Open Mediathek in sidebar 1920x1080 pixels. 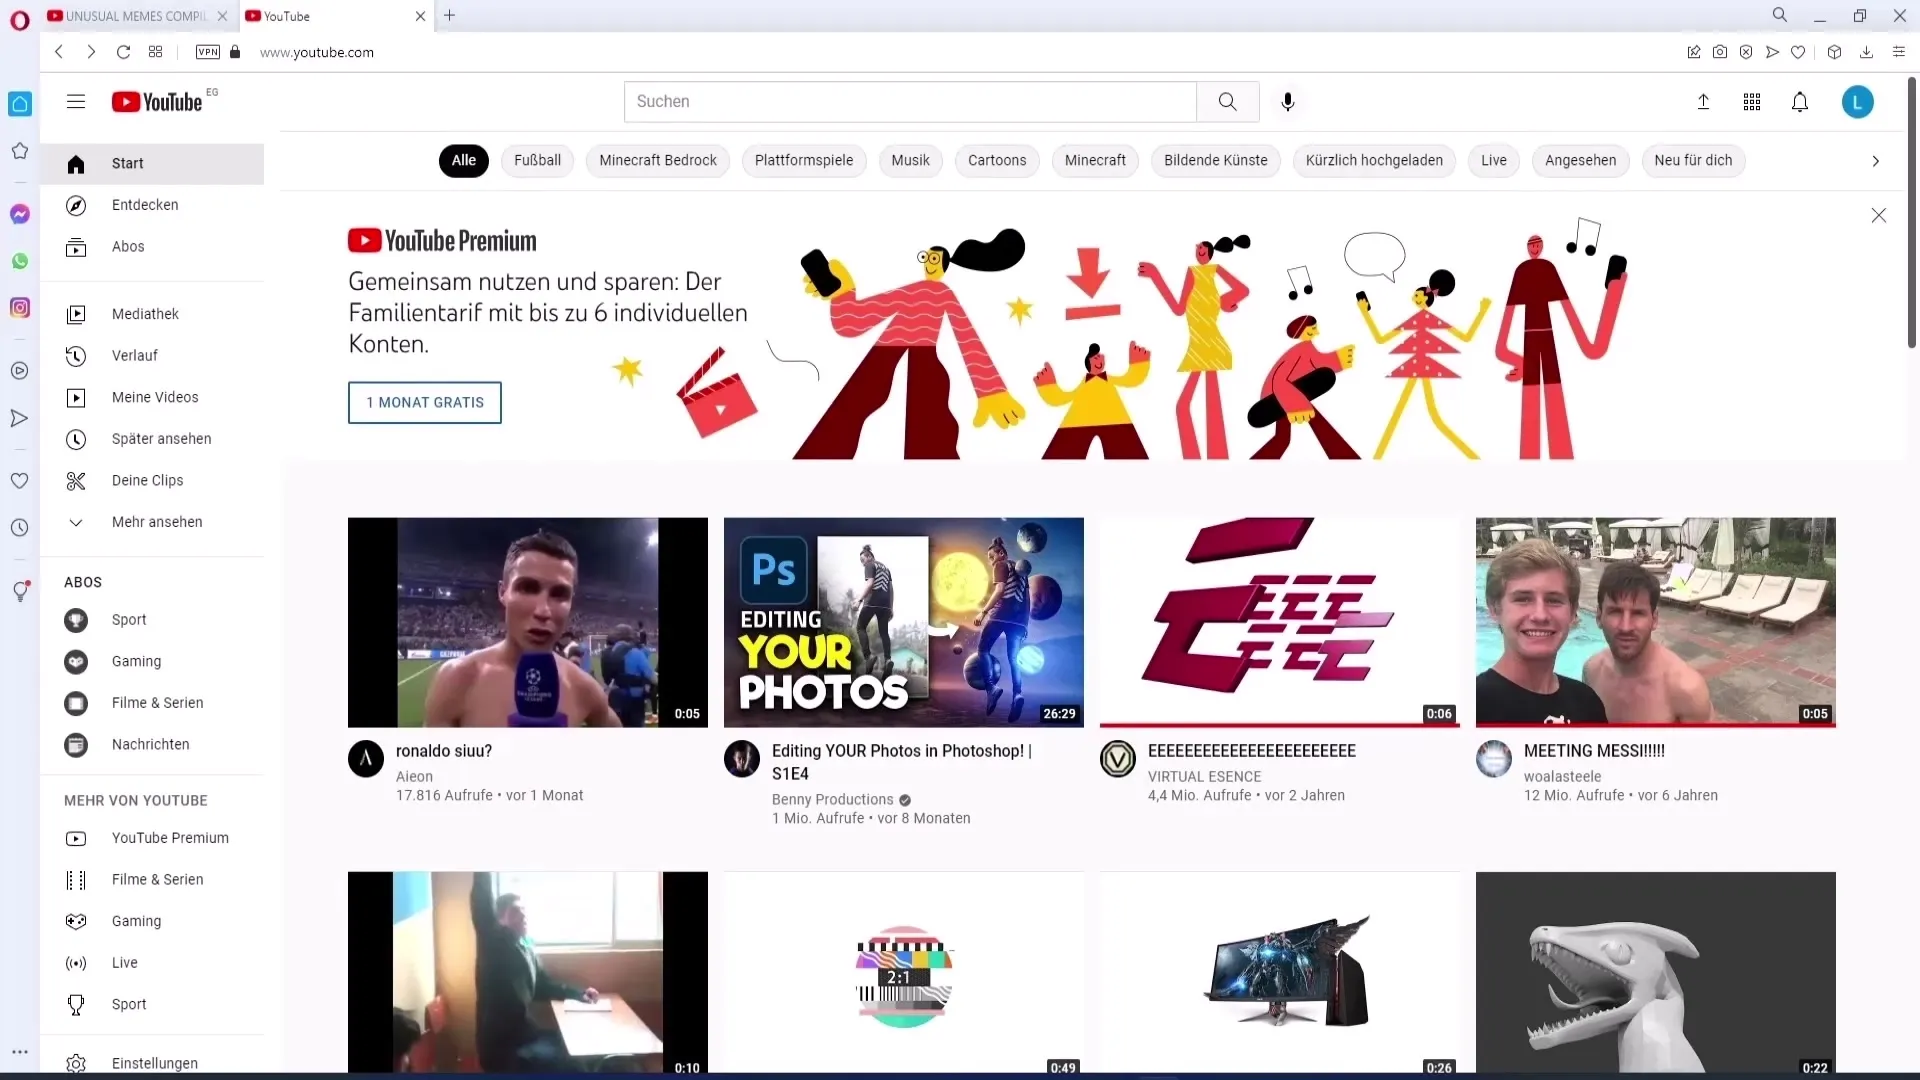click(152, 314)
